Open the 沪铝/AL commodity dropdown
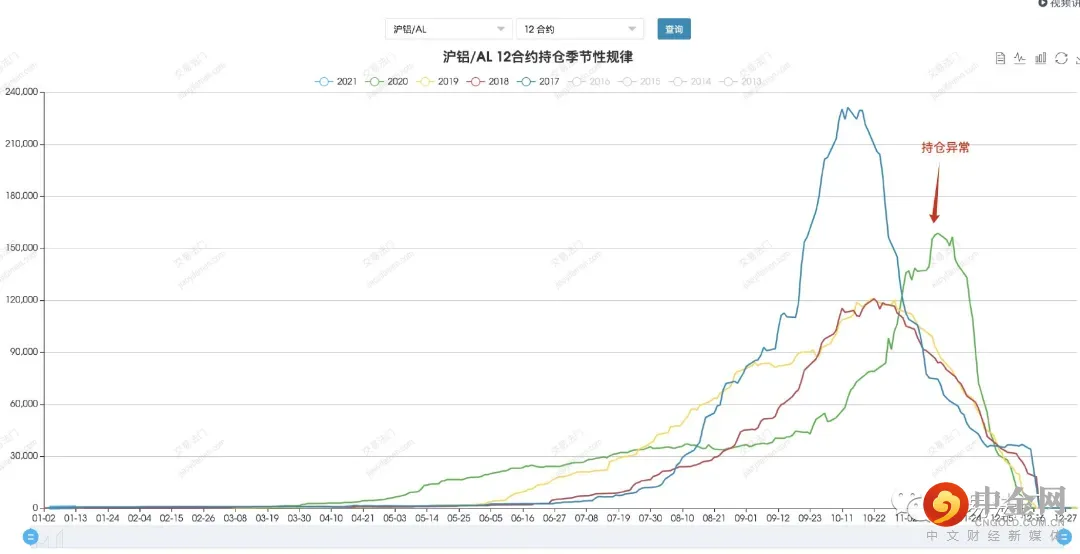This screenshot has width=1080, height=554. [447, 29]
